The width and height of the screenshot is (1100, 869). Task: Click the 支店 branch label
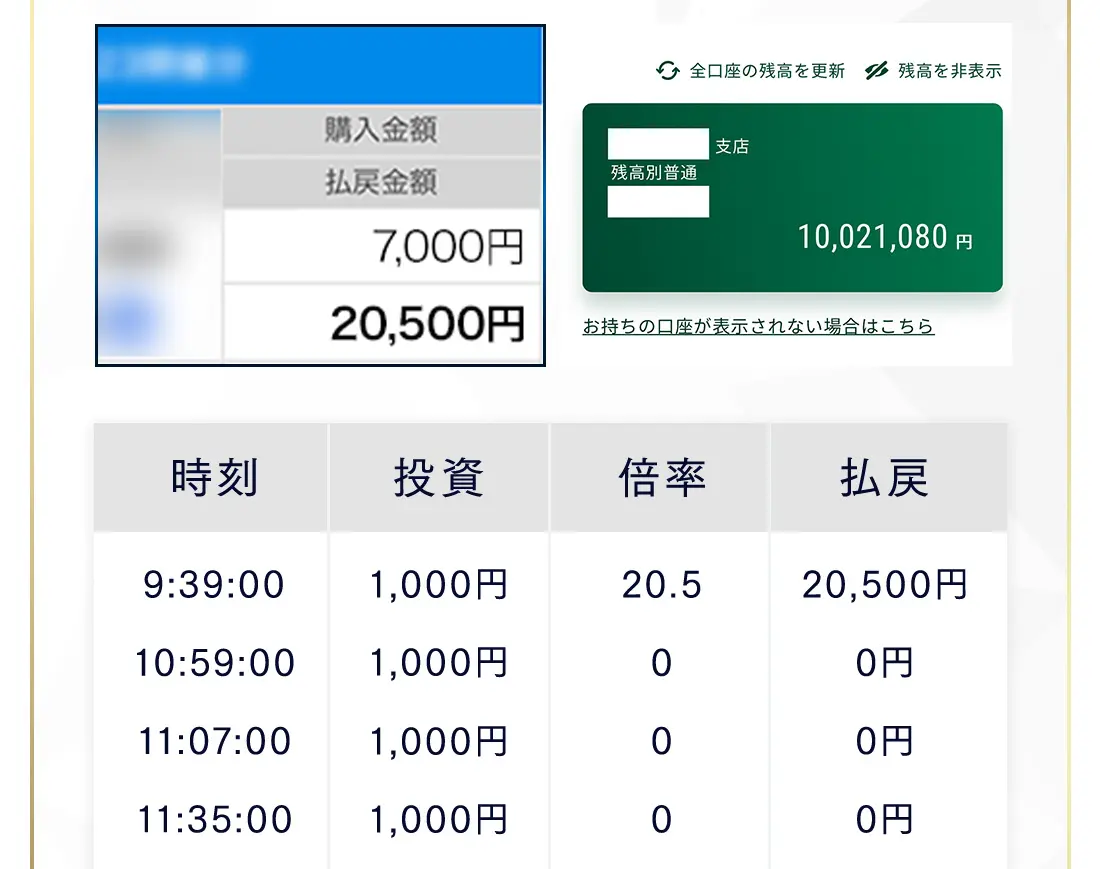tap(732, 147)
